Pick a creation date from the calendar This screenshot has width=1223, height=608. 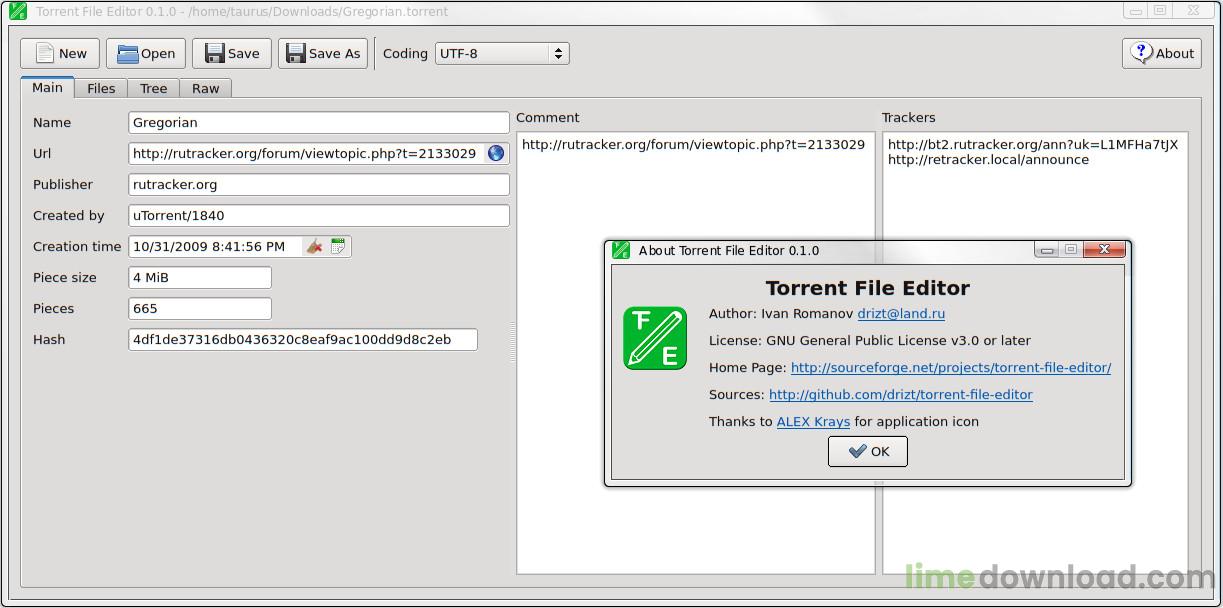coord(338,246)
